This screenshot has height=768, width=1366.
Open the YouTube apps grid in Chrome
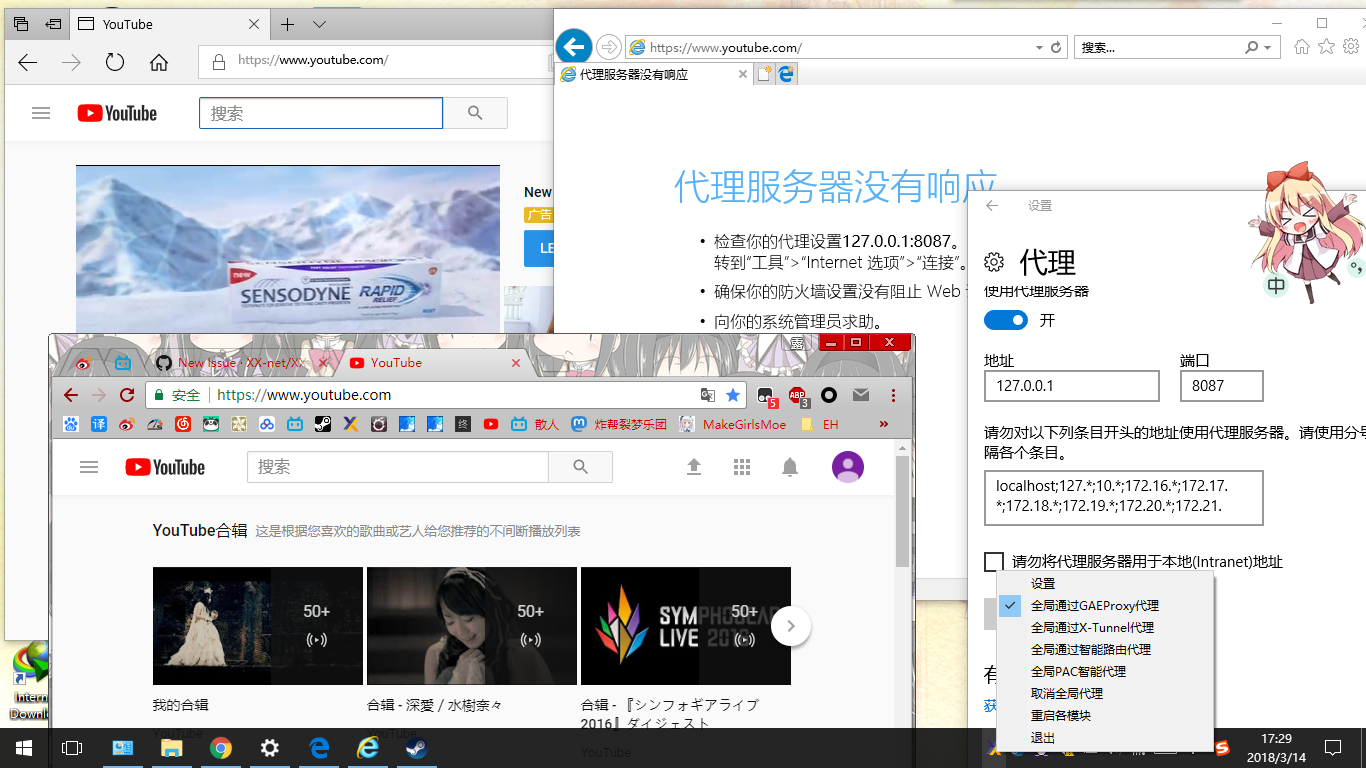coord(742,467)
